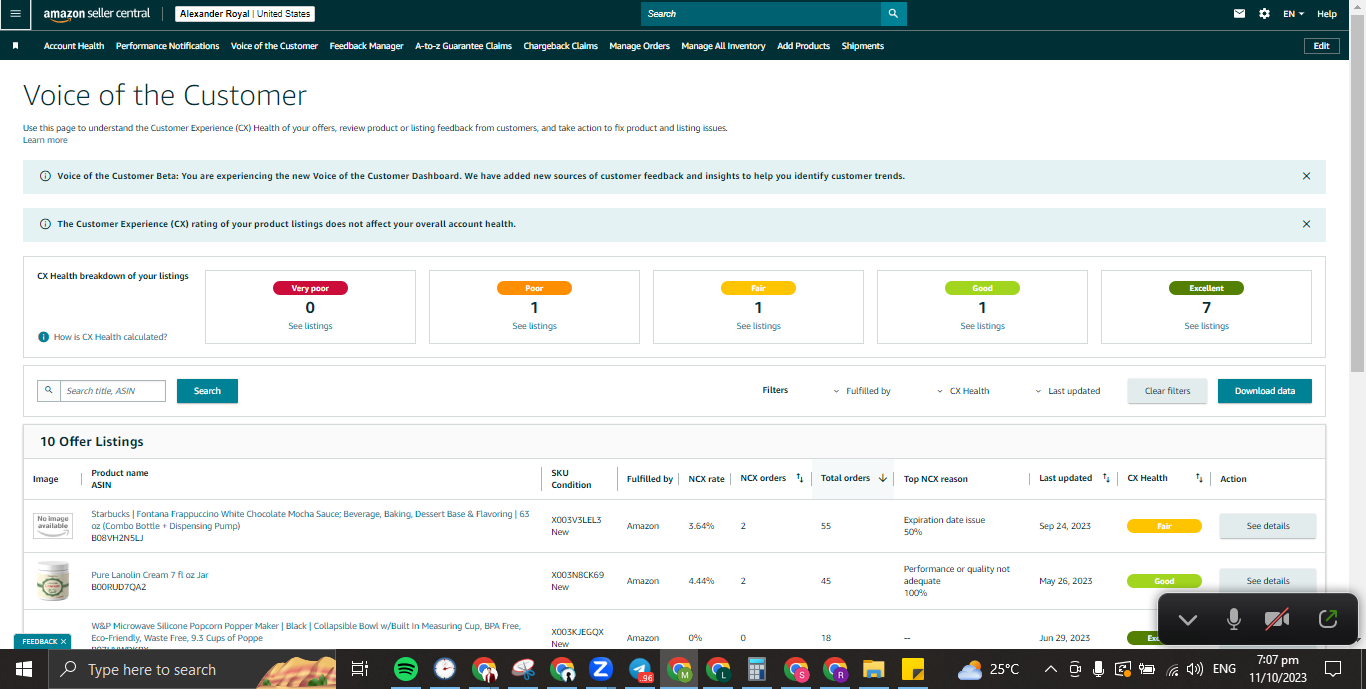Open the EN language dropdown
Viewport: 1366px width, 689px height.
(x=1294, y=14)
